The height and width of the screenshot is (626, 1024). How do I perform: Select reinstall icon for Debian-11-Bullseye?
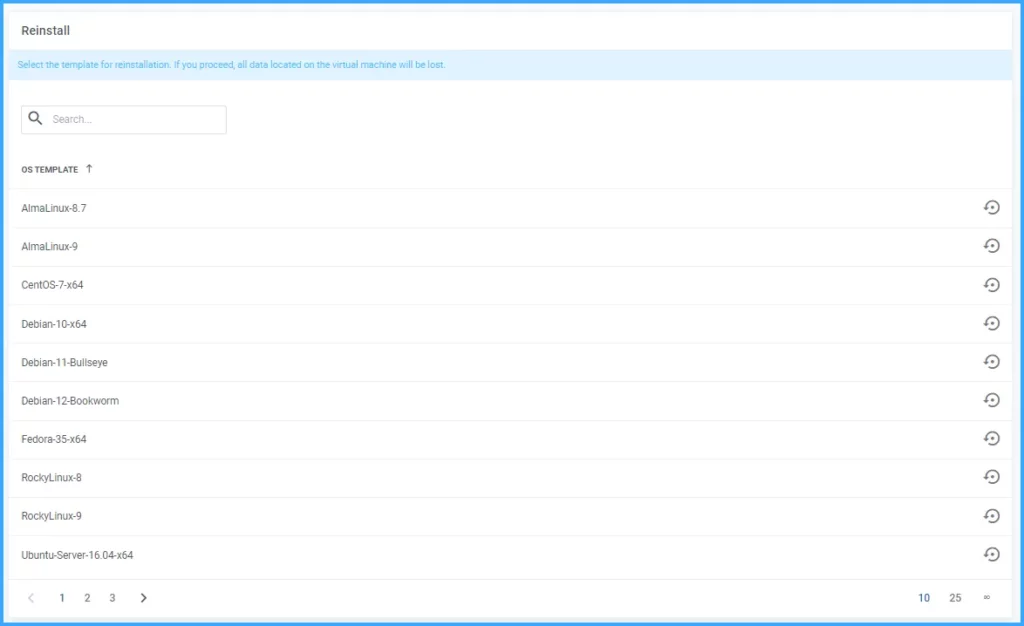(x=991, y=362)
